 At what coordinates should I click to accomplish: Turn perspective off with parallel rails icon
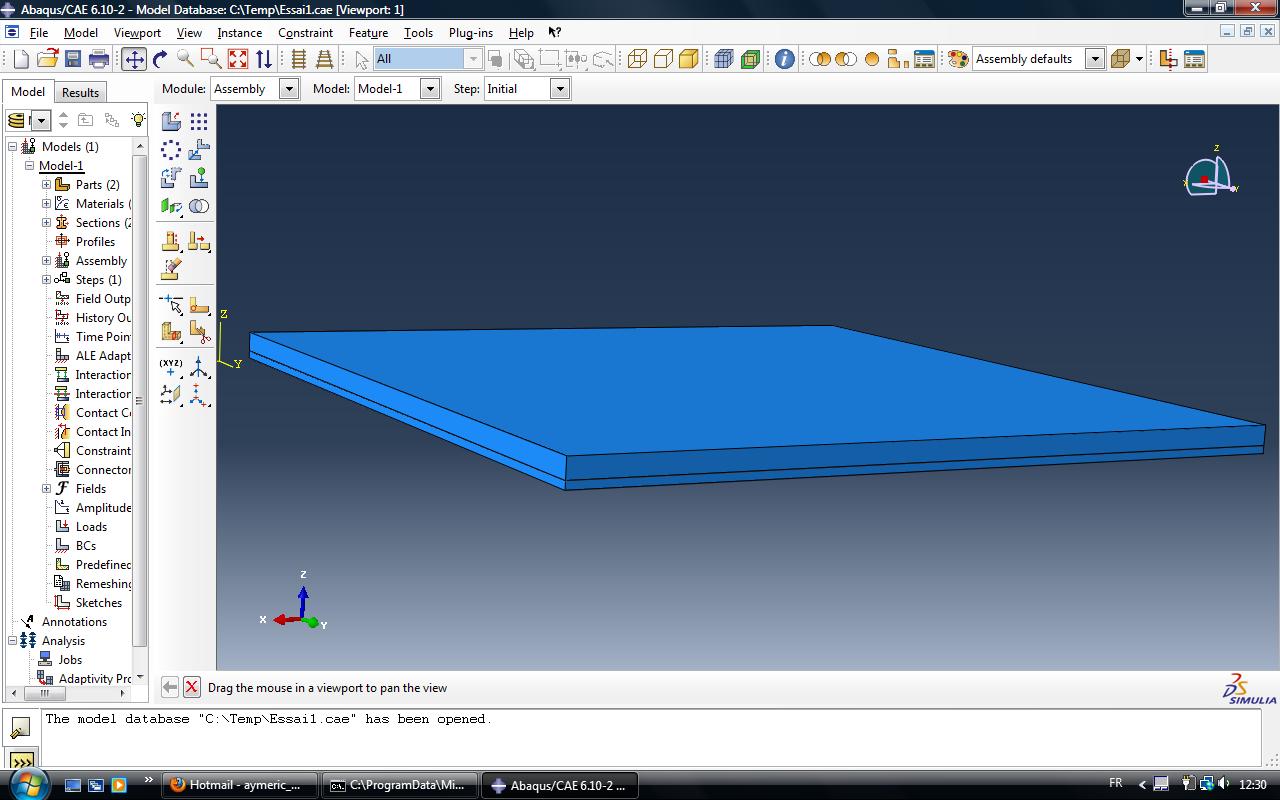(x=298, y=59)
